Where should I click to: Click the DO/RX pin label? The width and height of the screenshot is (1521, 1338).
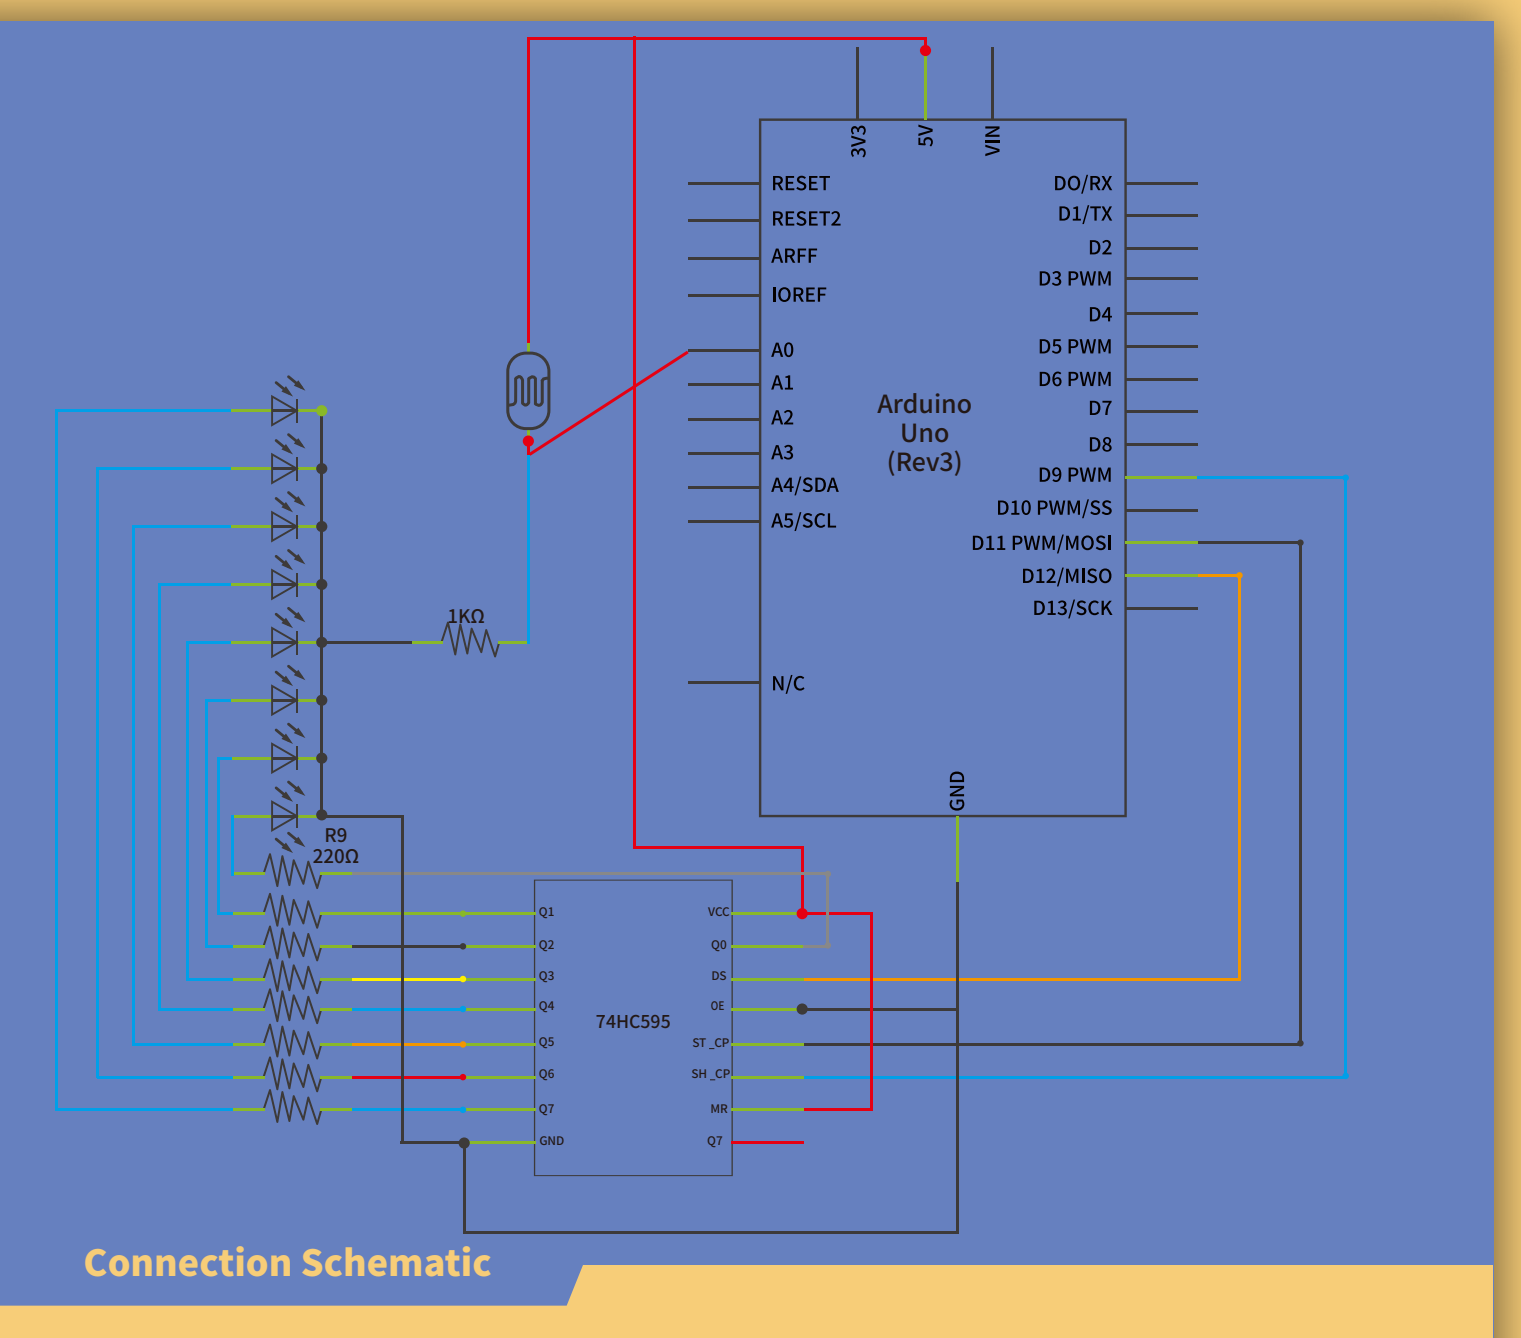click(x=1082, y=184)
